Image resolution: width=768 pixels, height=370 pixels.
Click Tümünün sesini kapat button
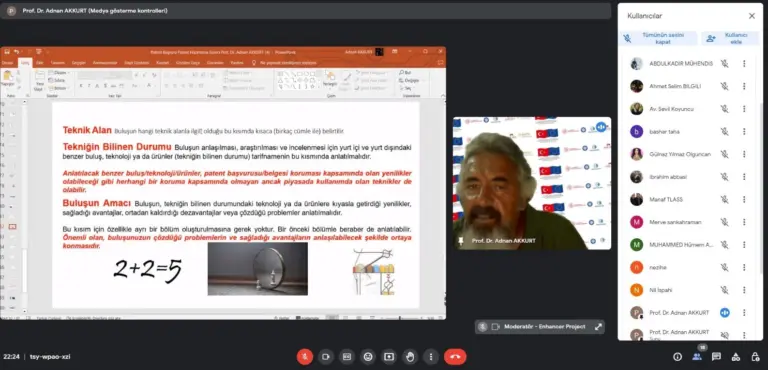(659, 38)
